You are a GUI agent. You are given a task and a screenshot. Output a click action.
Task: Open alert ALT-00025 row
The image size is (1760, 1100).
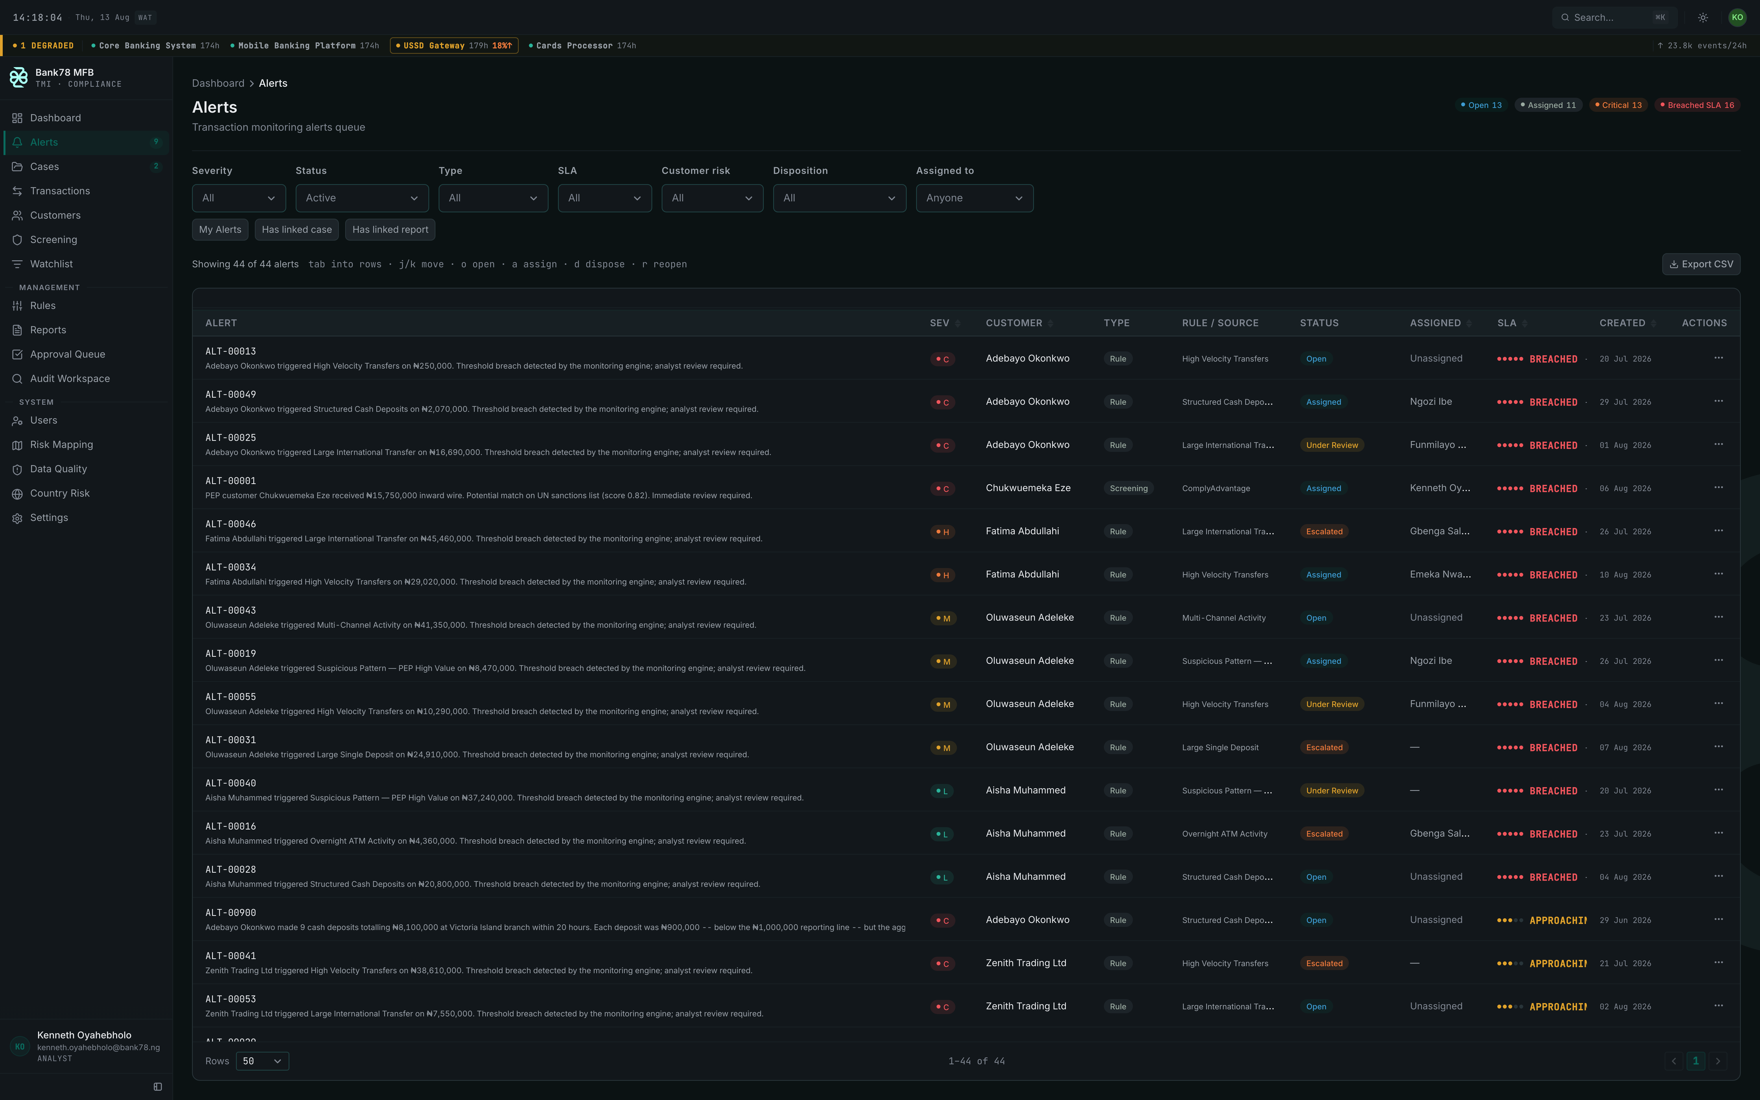pos(966,444)
